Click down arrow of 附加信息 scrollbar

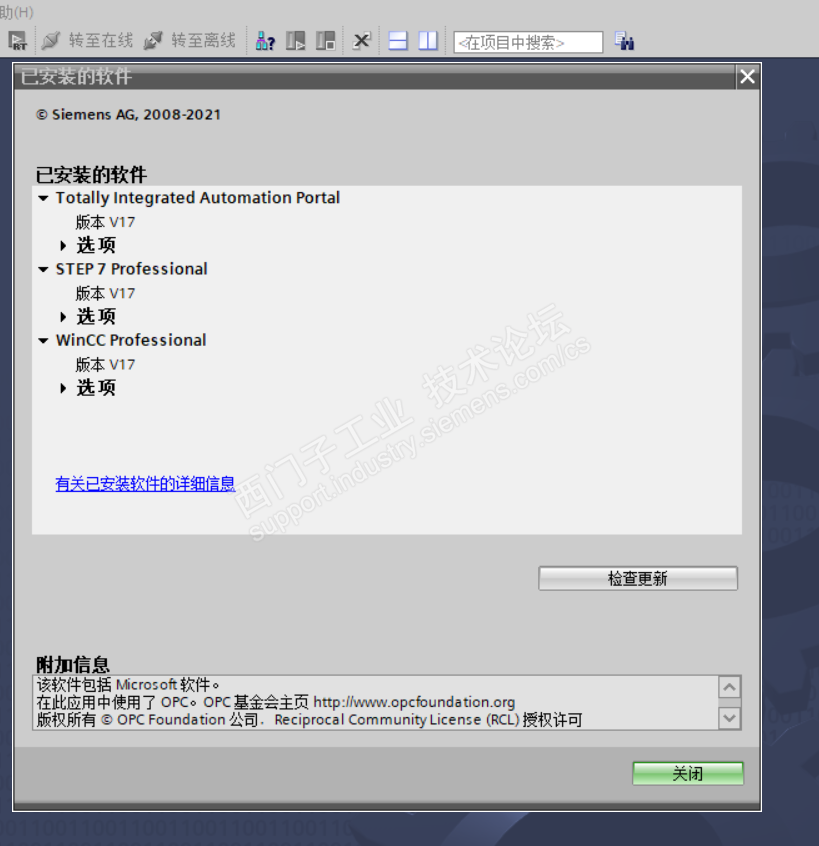[729, 718]
